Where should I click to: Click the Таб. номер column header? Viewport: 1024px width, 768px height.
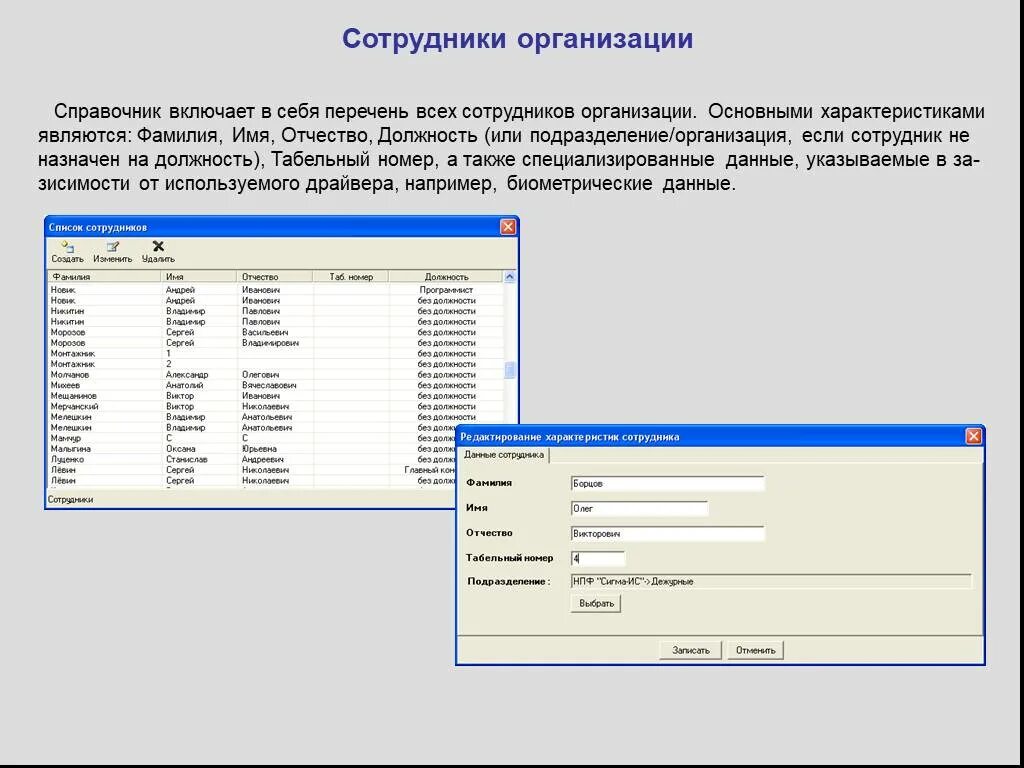click(x=349, y=276)
